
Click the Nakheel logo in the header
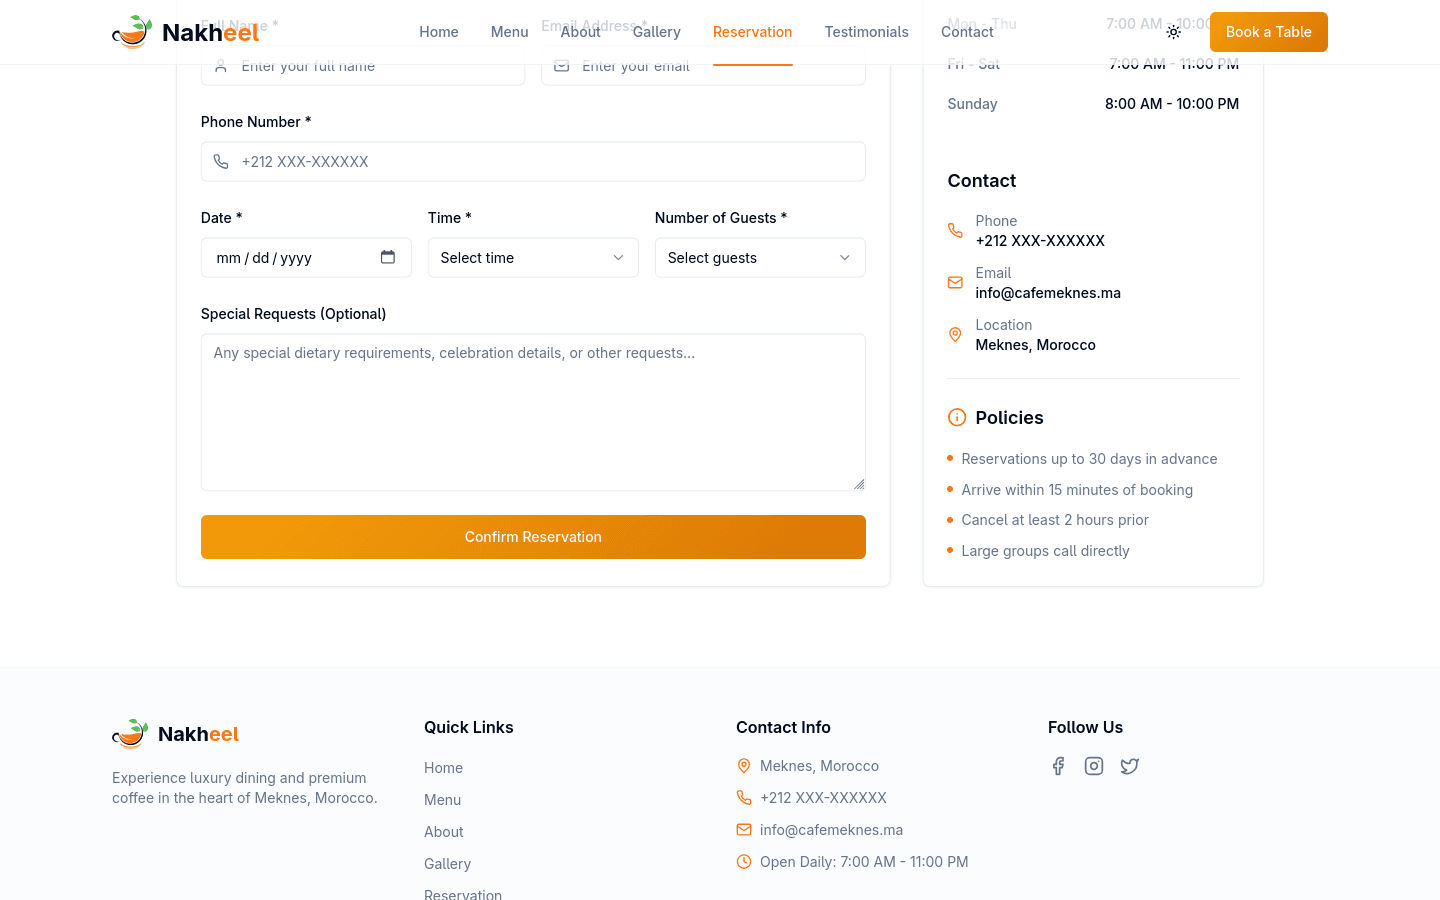186,32
